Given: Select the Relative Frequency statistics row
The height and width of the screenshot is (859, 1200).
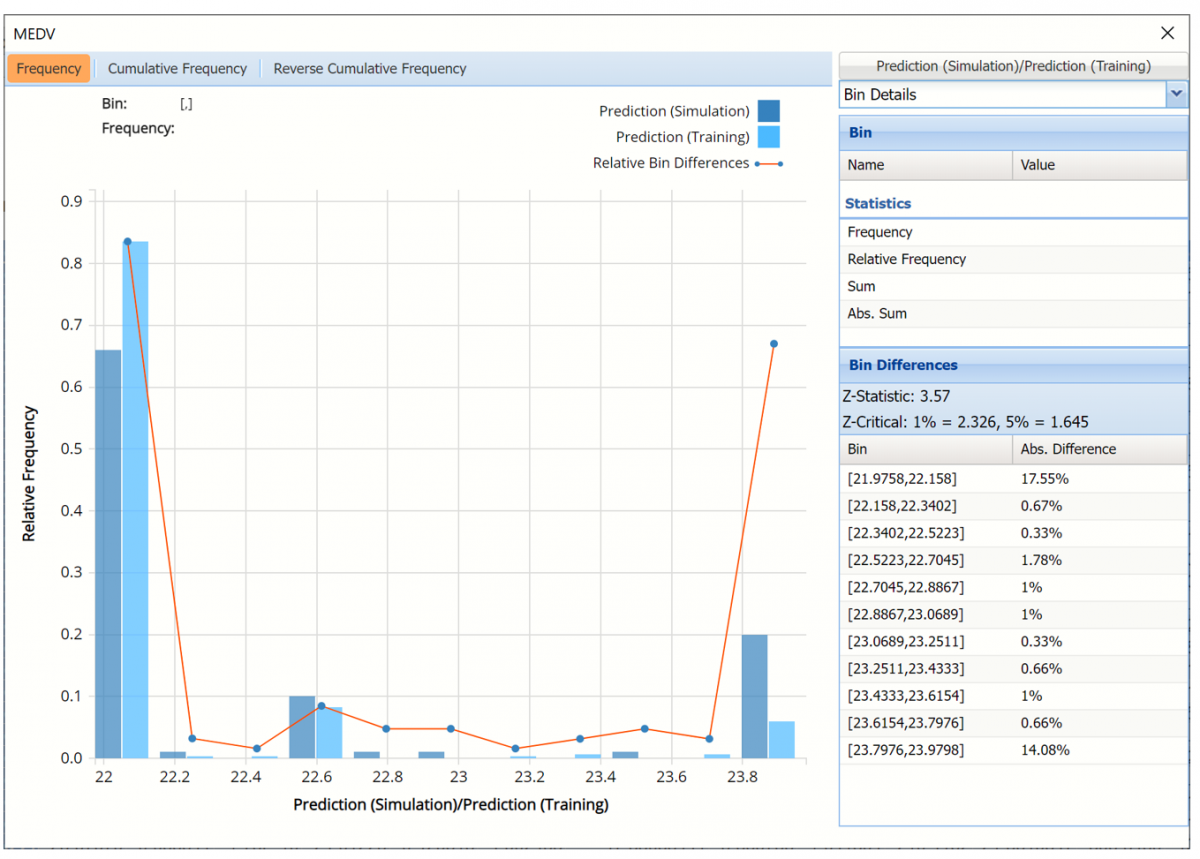Looking at the screenshot, I should pyautogui.click(x=1013, y=259).
